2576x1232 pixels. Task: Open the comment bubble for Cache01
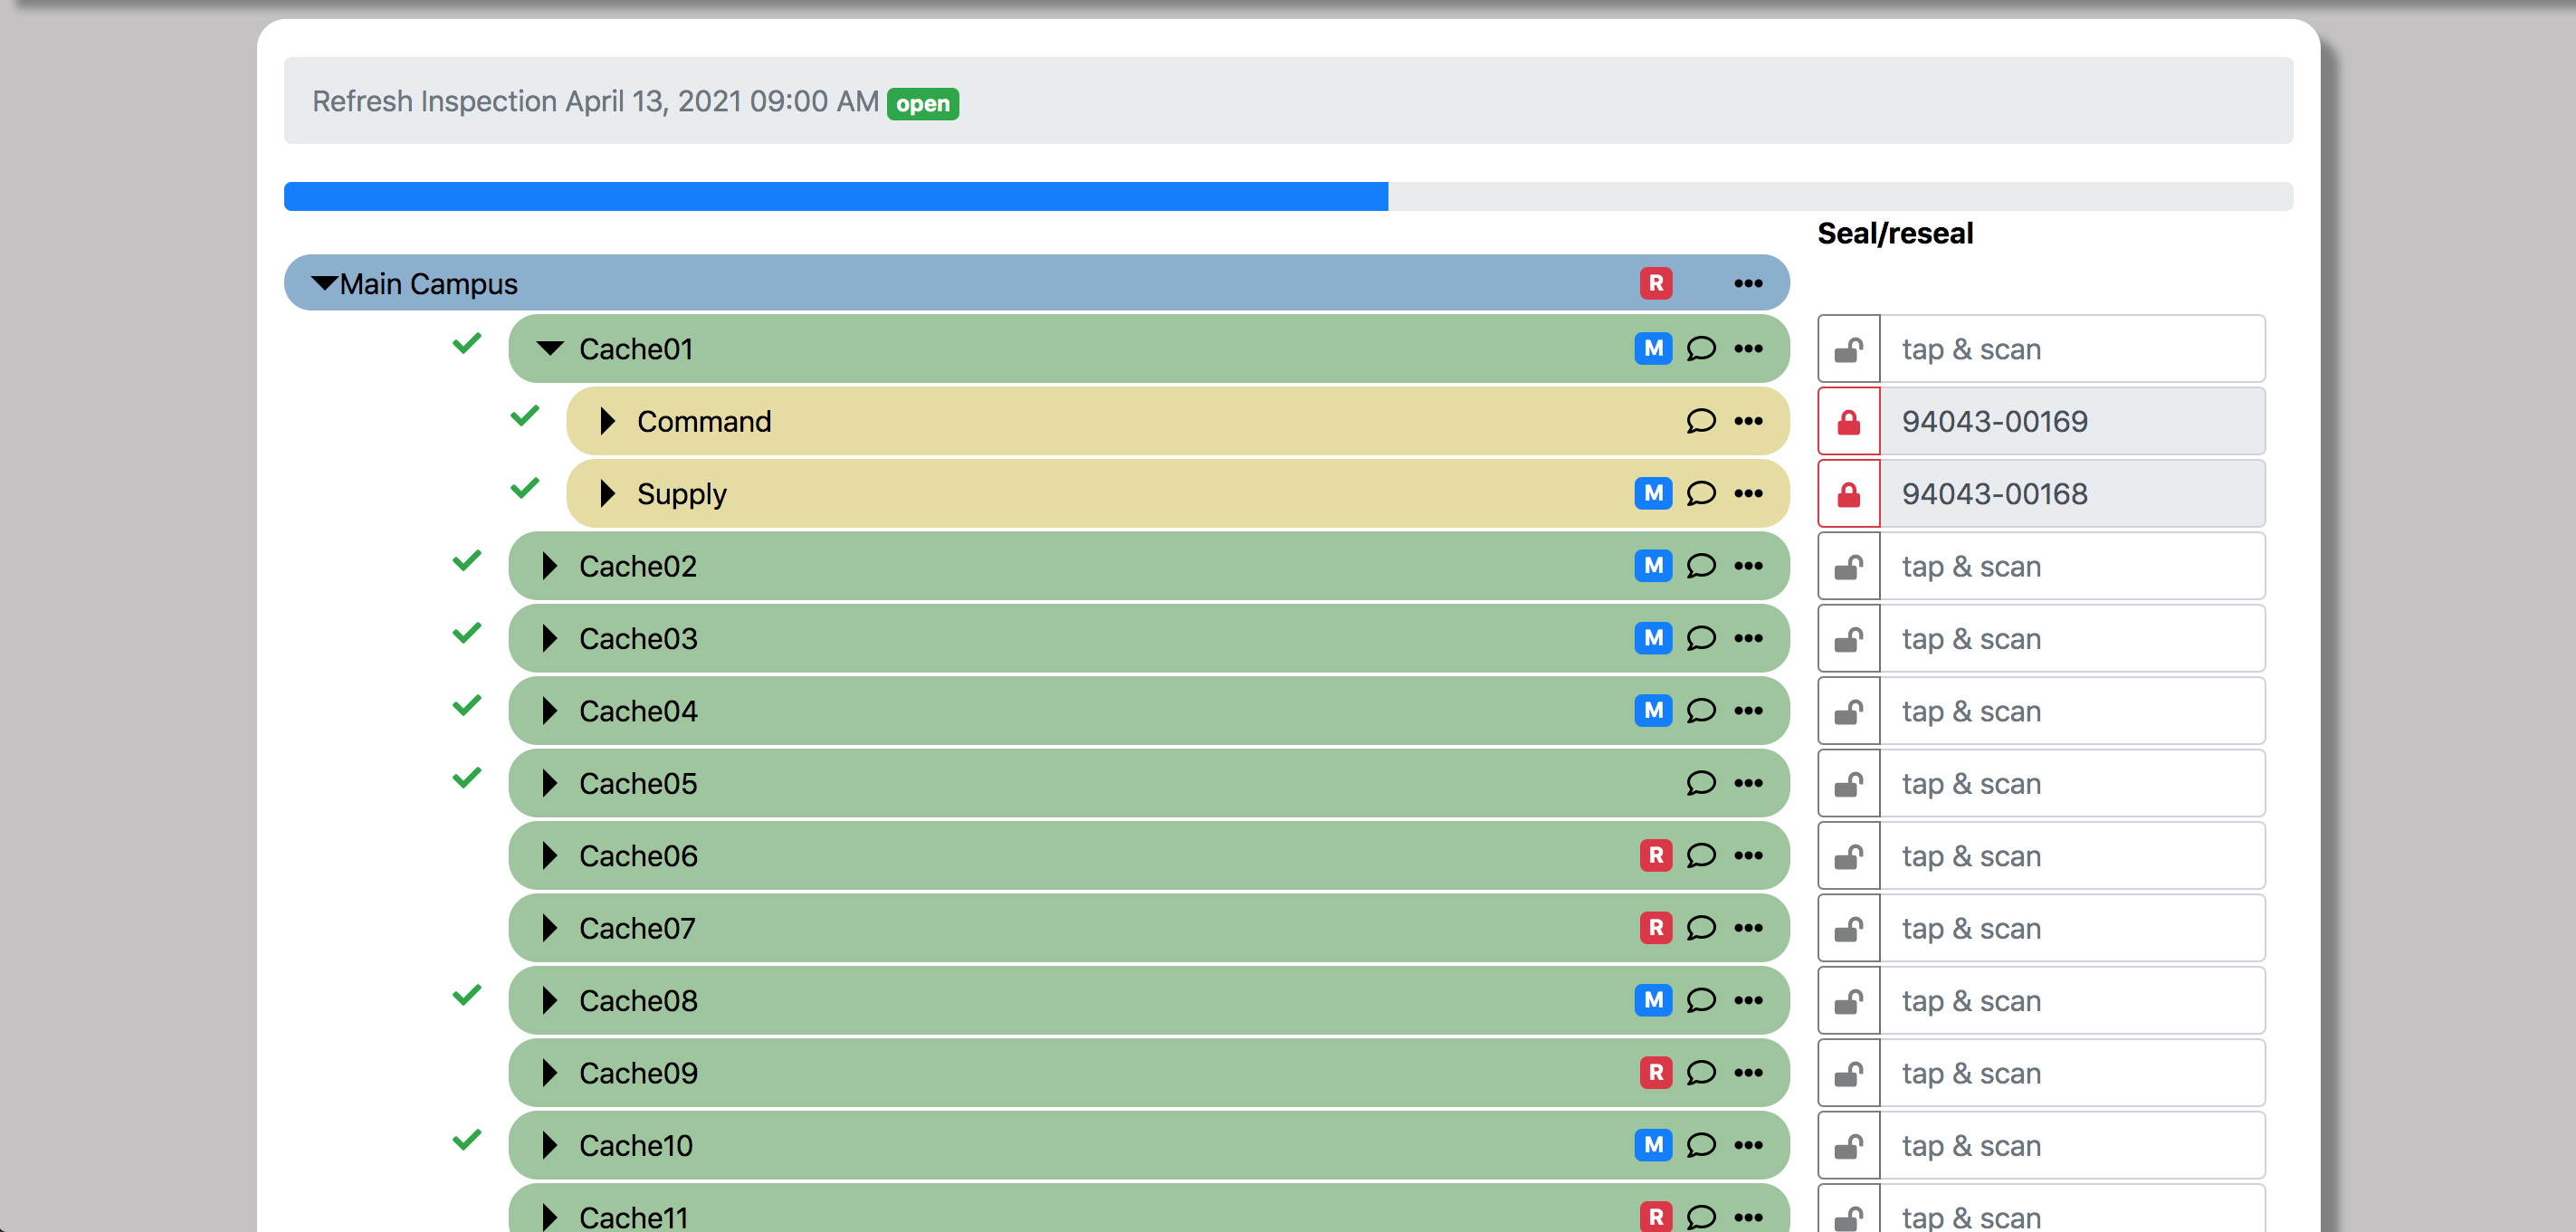click(1701, 348)
